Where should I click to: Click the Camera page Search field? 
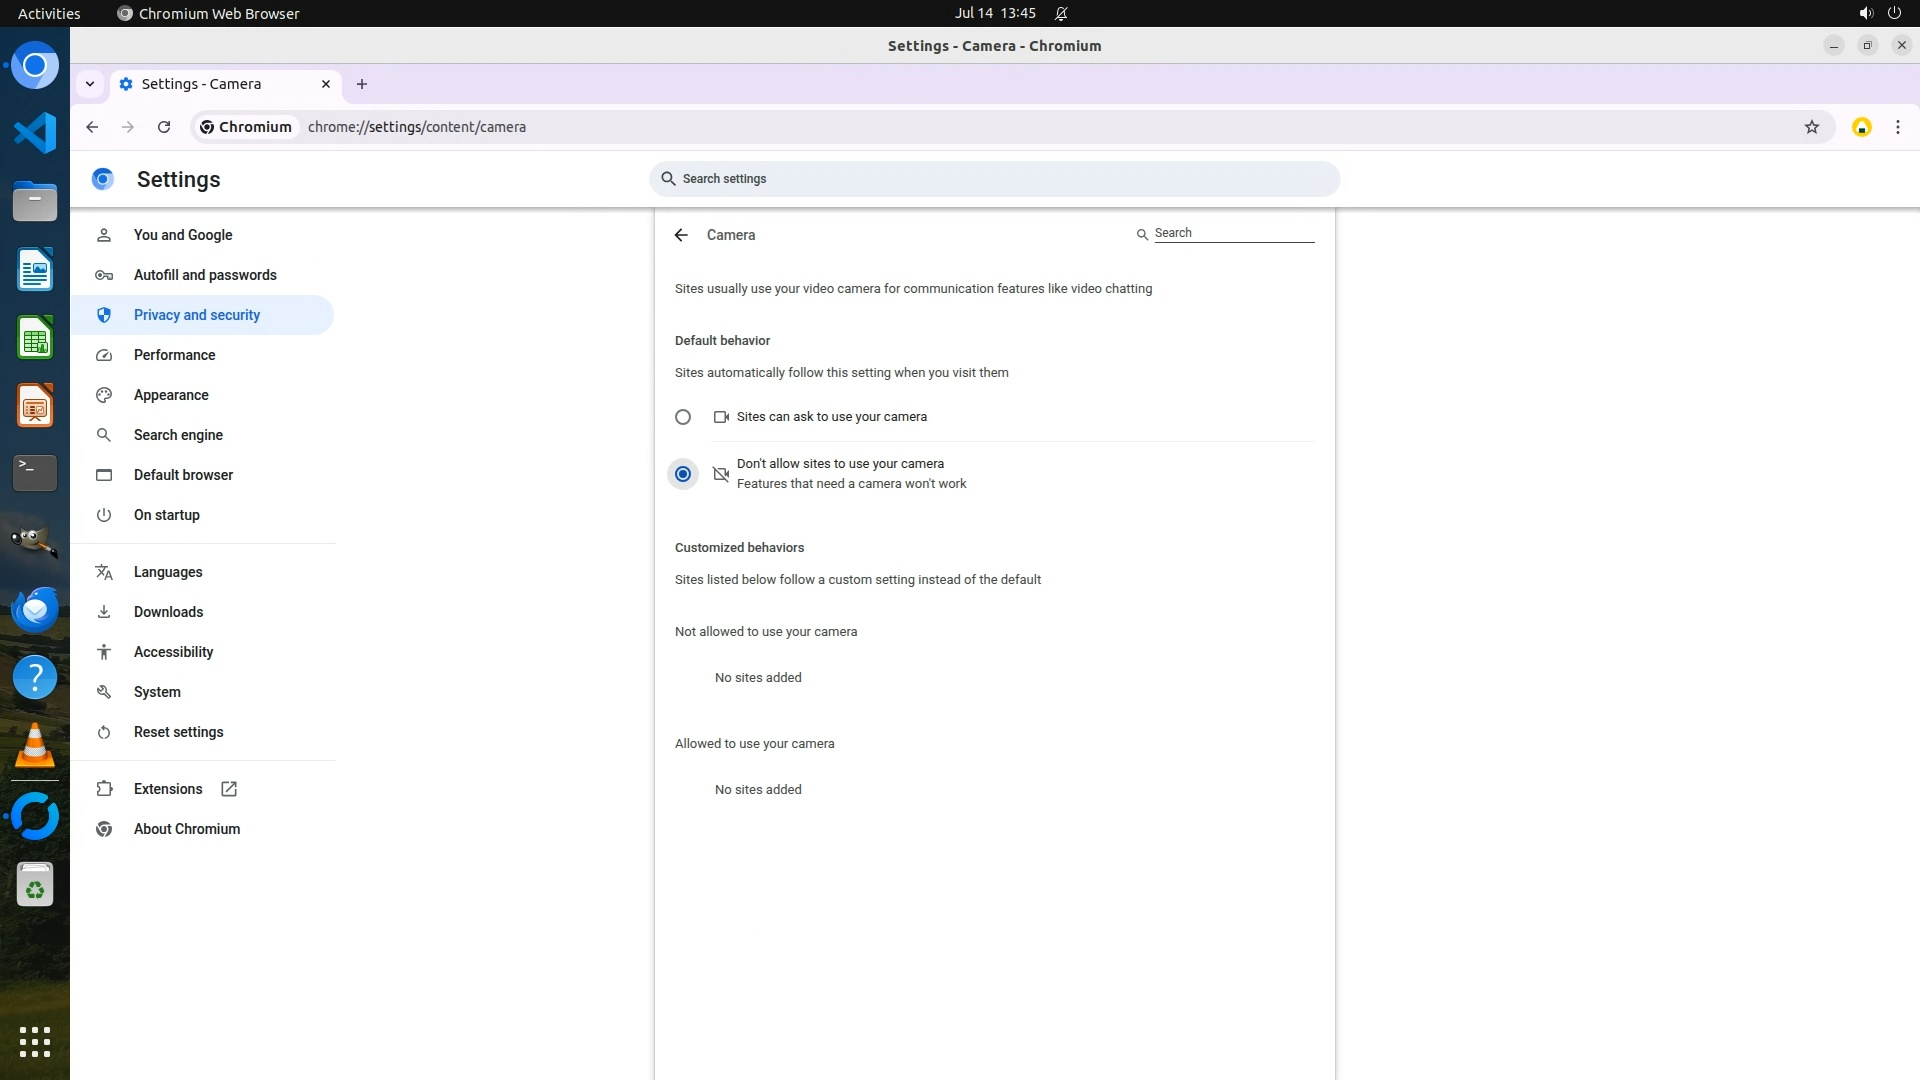pyautogui.click(x=1232, y=233)
